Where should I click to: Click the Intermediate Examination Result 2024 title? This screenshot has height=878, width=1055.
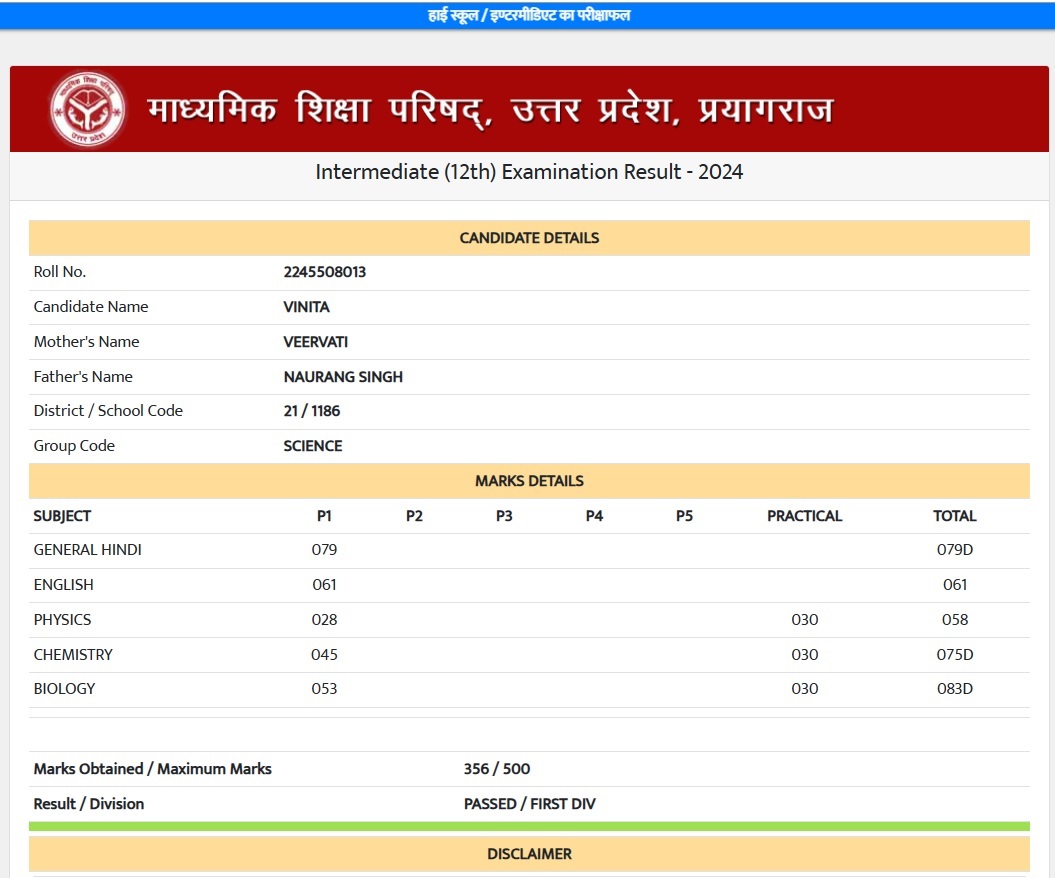tap(529, 172)
